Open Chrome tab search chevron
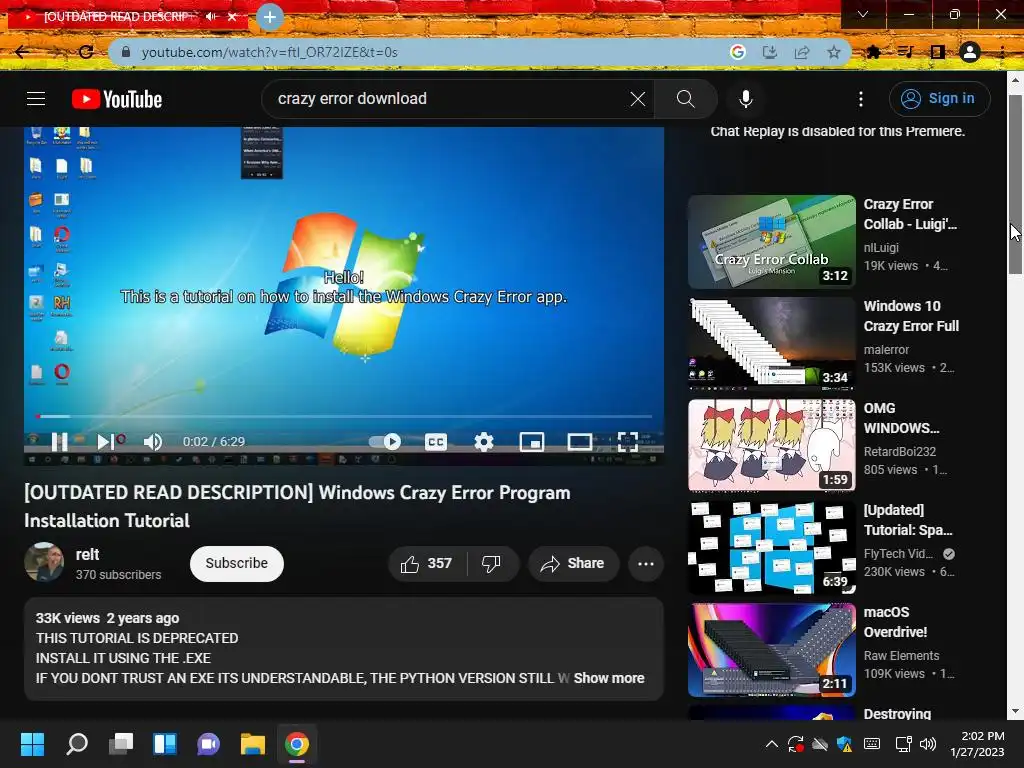Image resolution: width=1024 pixels, height=768 pixels. click(x=863, y=14)
